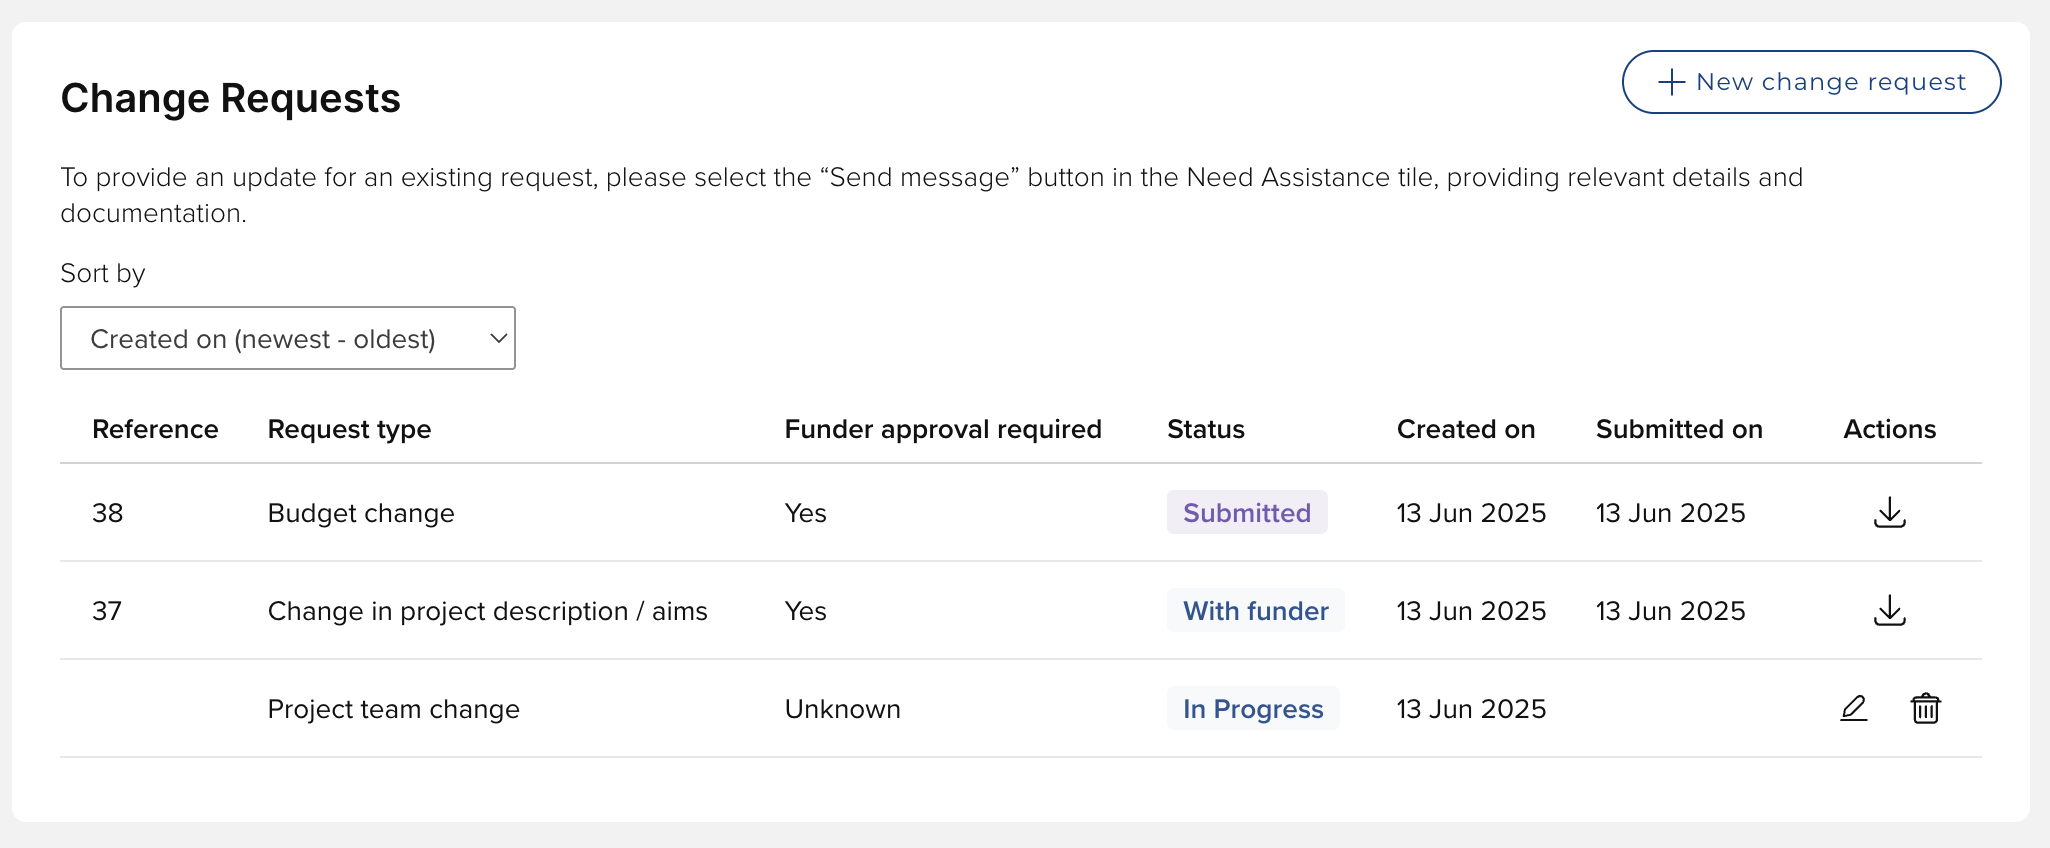Click the Submitted on column header
Image resolution: width=2050 pixels, height=848 pixels.
coord(1678,429)
